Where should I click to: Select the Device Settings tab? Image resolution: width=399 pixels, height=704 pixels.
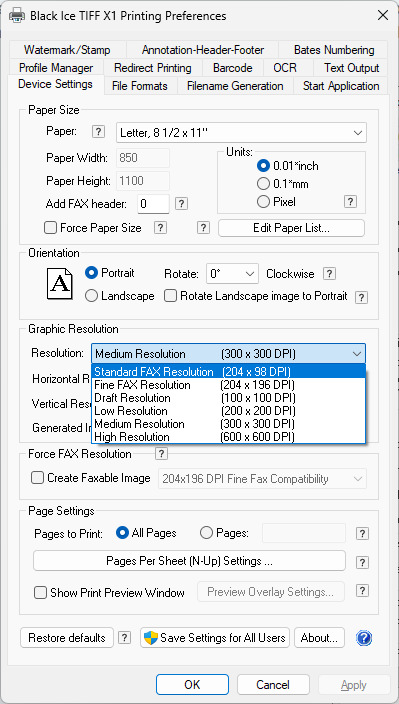click(56, 84)
